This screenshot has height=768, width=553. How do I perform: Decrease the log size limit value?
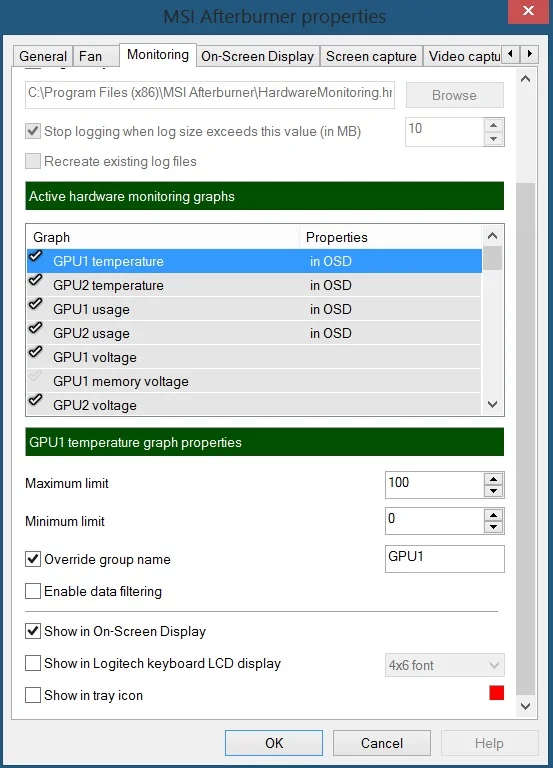[494, 139]
